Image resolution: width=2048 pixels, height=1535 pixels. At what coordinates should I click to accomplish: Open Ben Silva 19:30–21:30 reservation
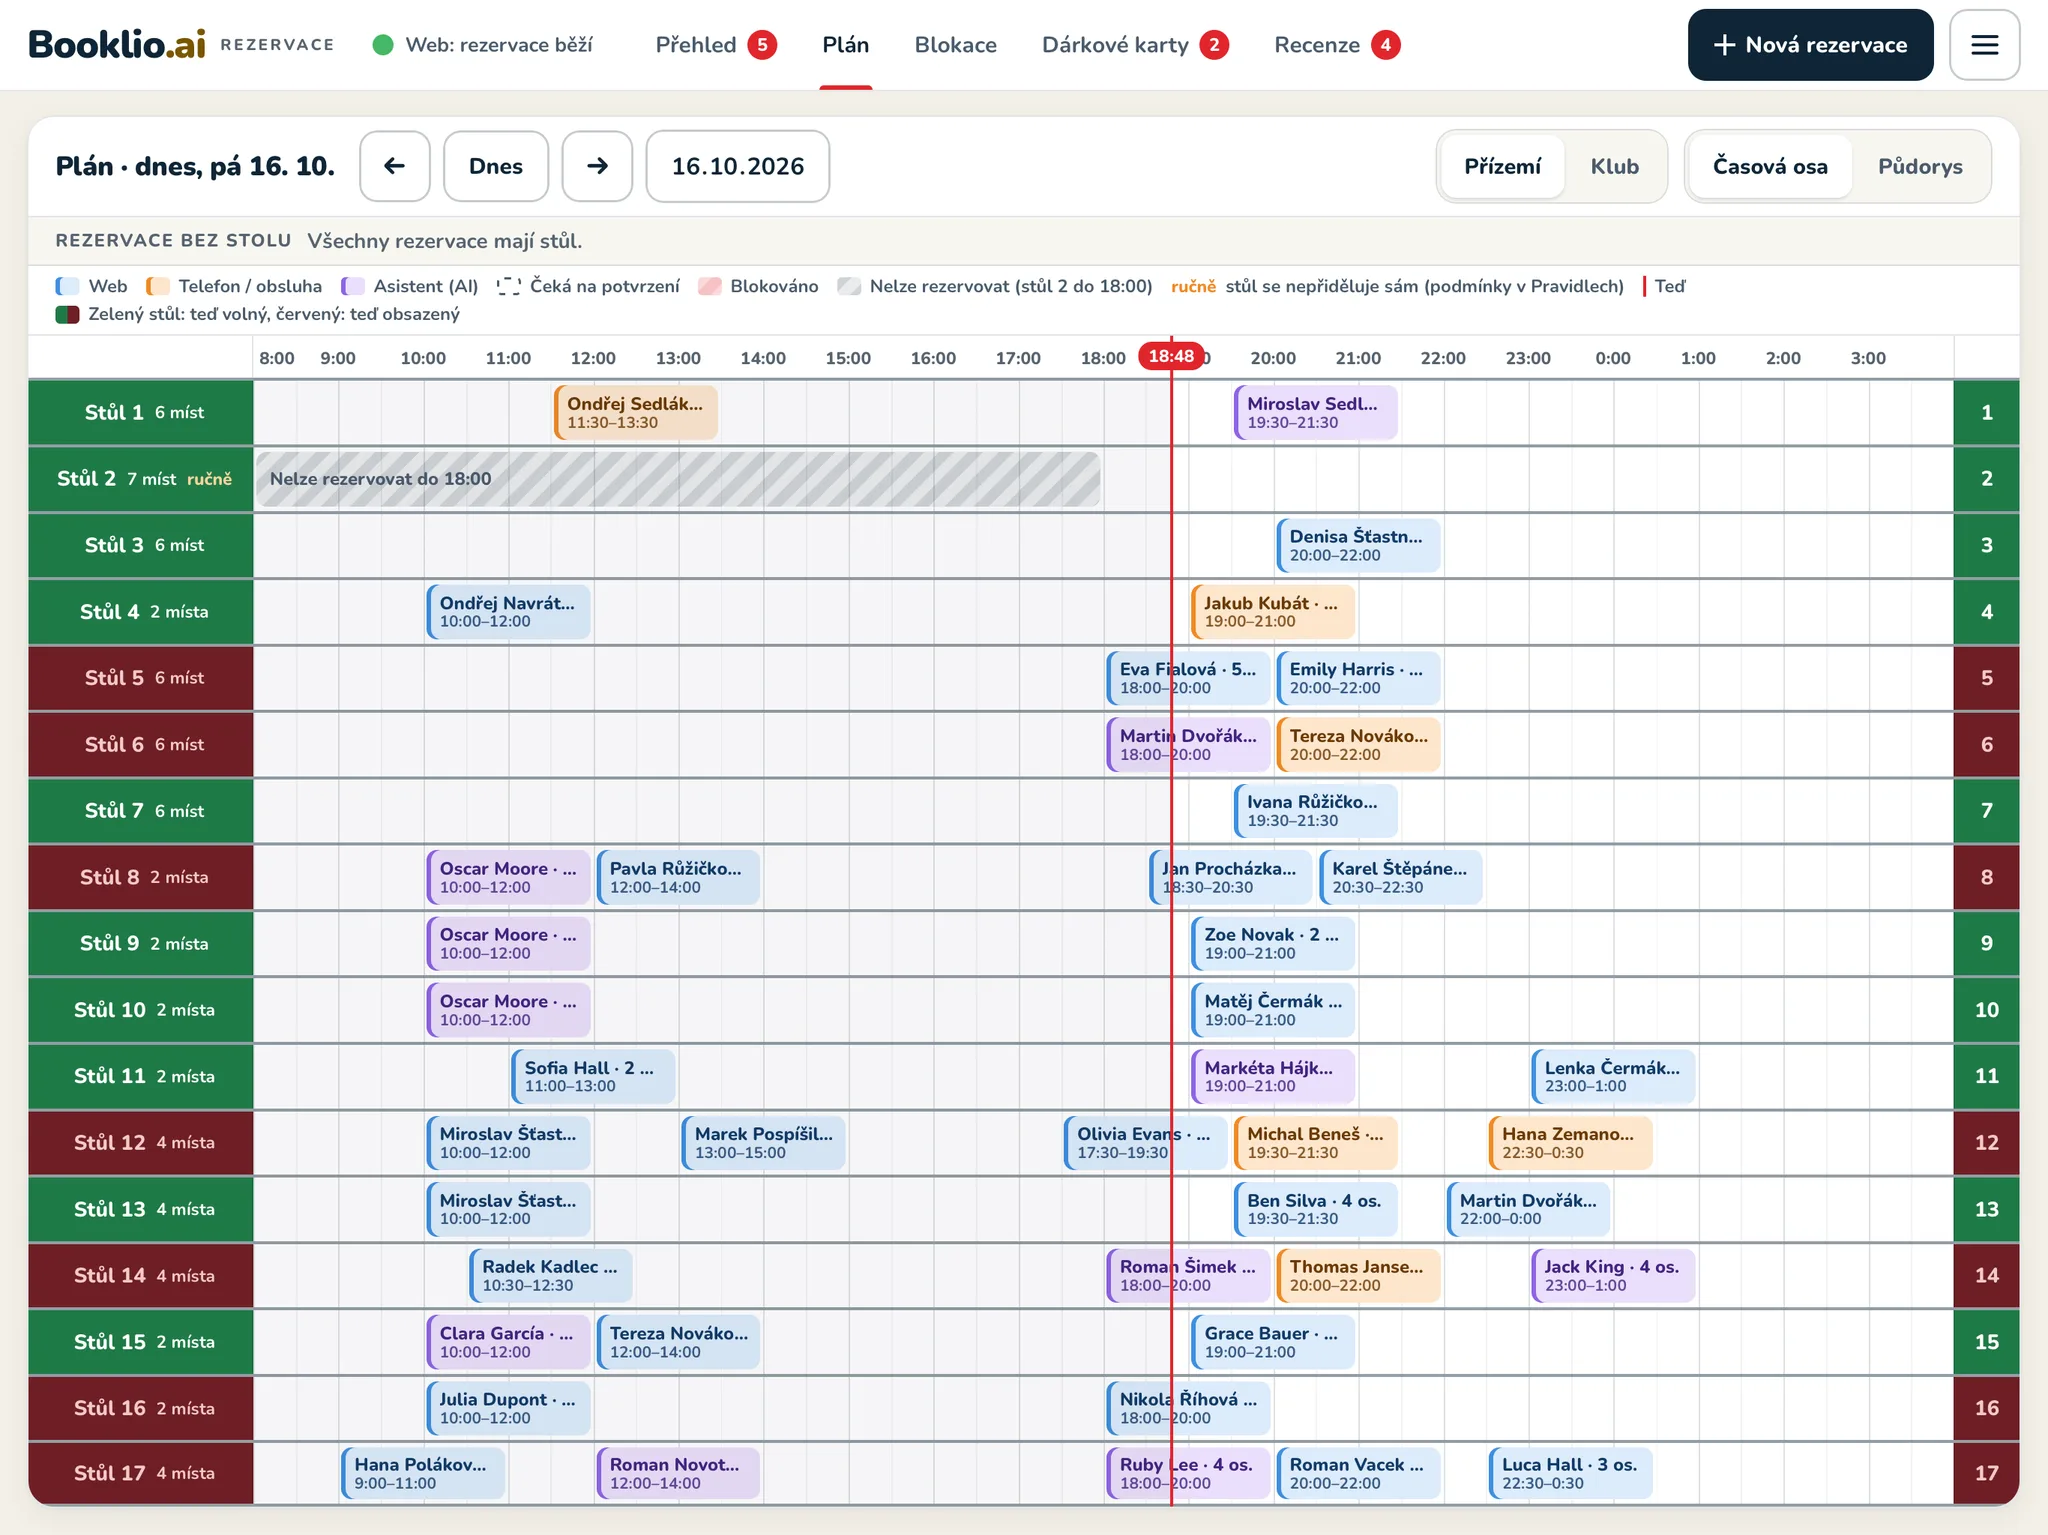pos(1316,1209)
